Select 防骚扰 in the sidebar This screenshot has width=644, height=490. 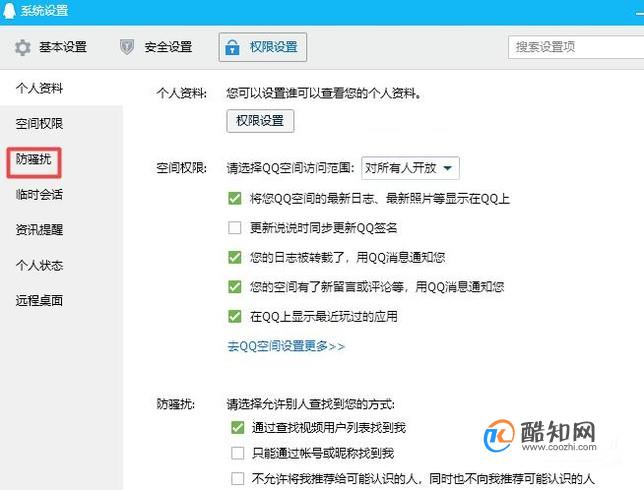(x=34, y=159)
